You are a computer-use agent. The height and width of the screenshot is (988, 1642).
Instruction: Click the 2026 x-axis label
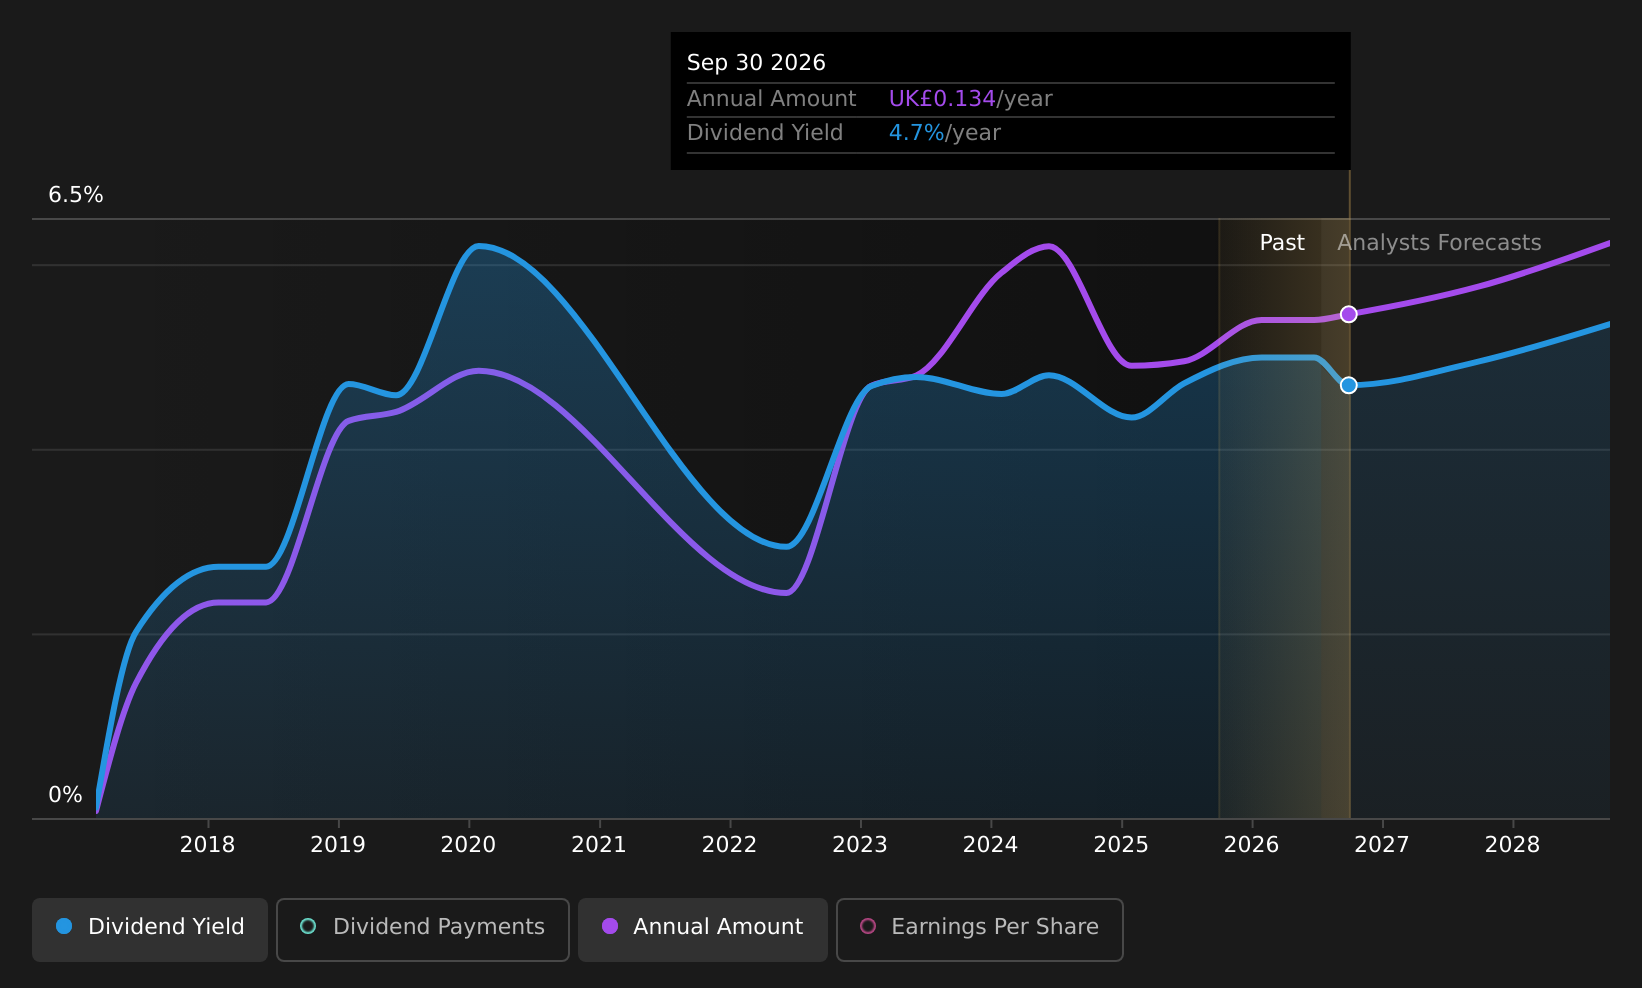tap(1251, 845)
